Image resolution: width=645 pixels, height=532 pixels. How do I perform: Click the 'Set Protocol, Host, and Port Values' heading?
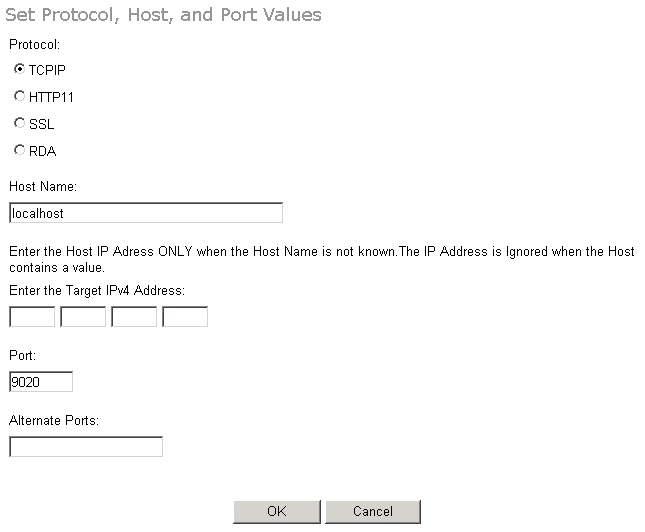point(165,15)
